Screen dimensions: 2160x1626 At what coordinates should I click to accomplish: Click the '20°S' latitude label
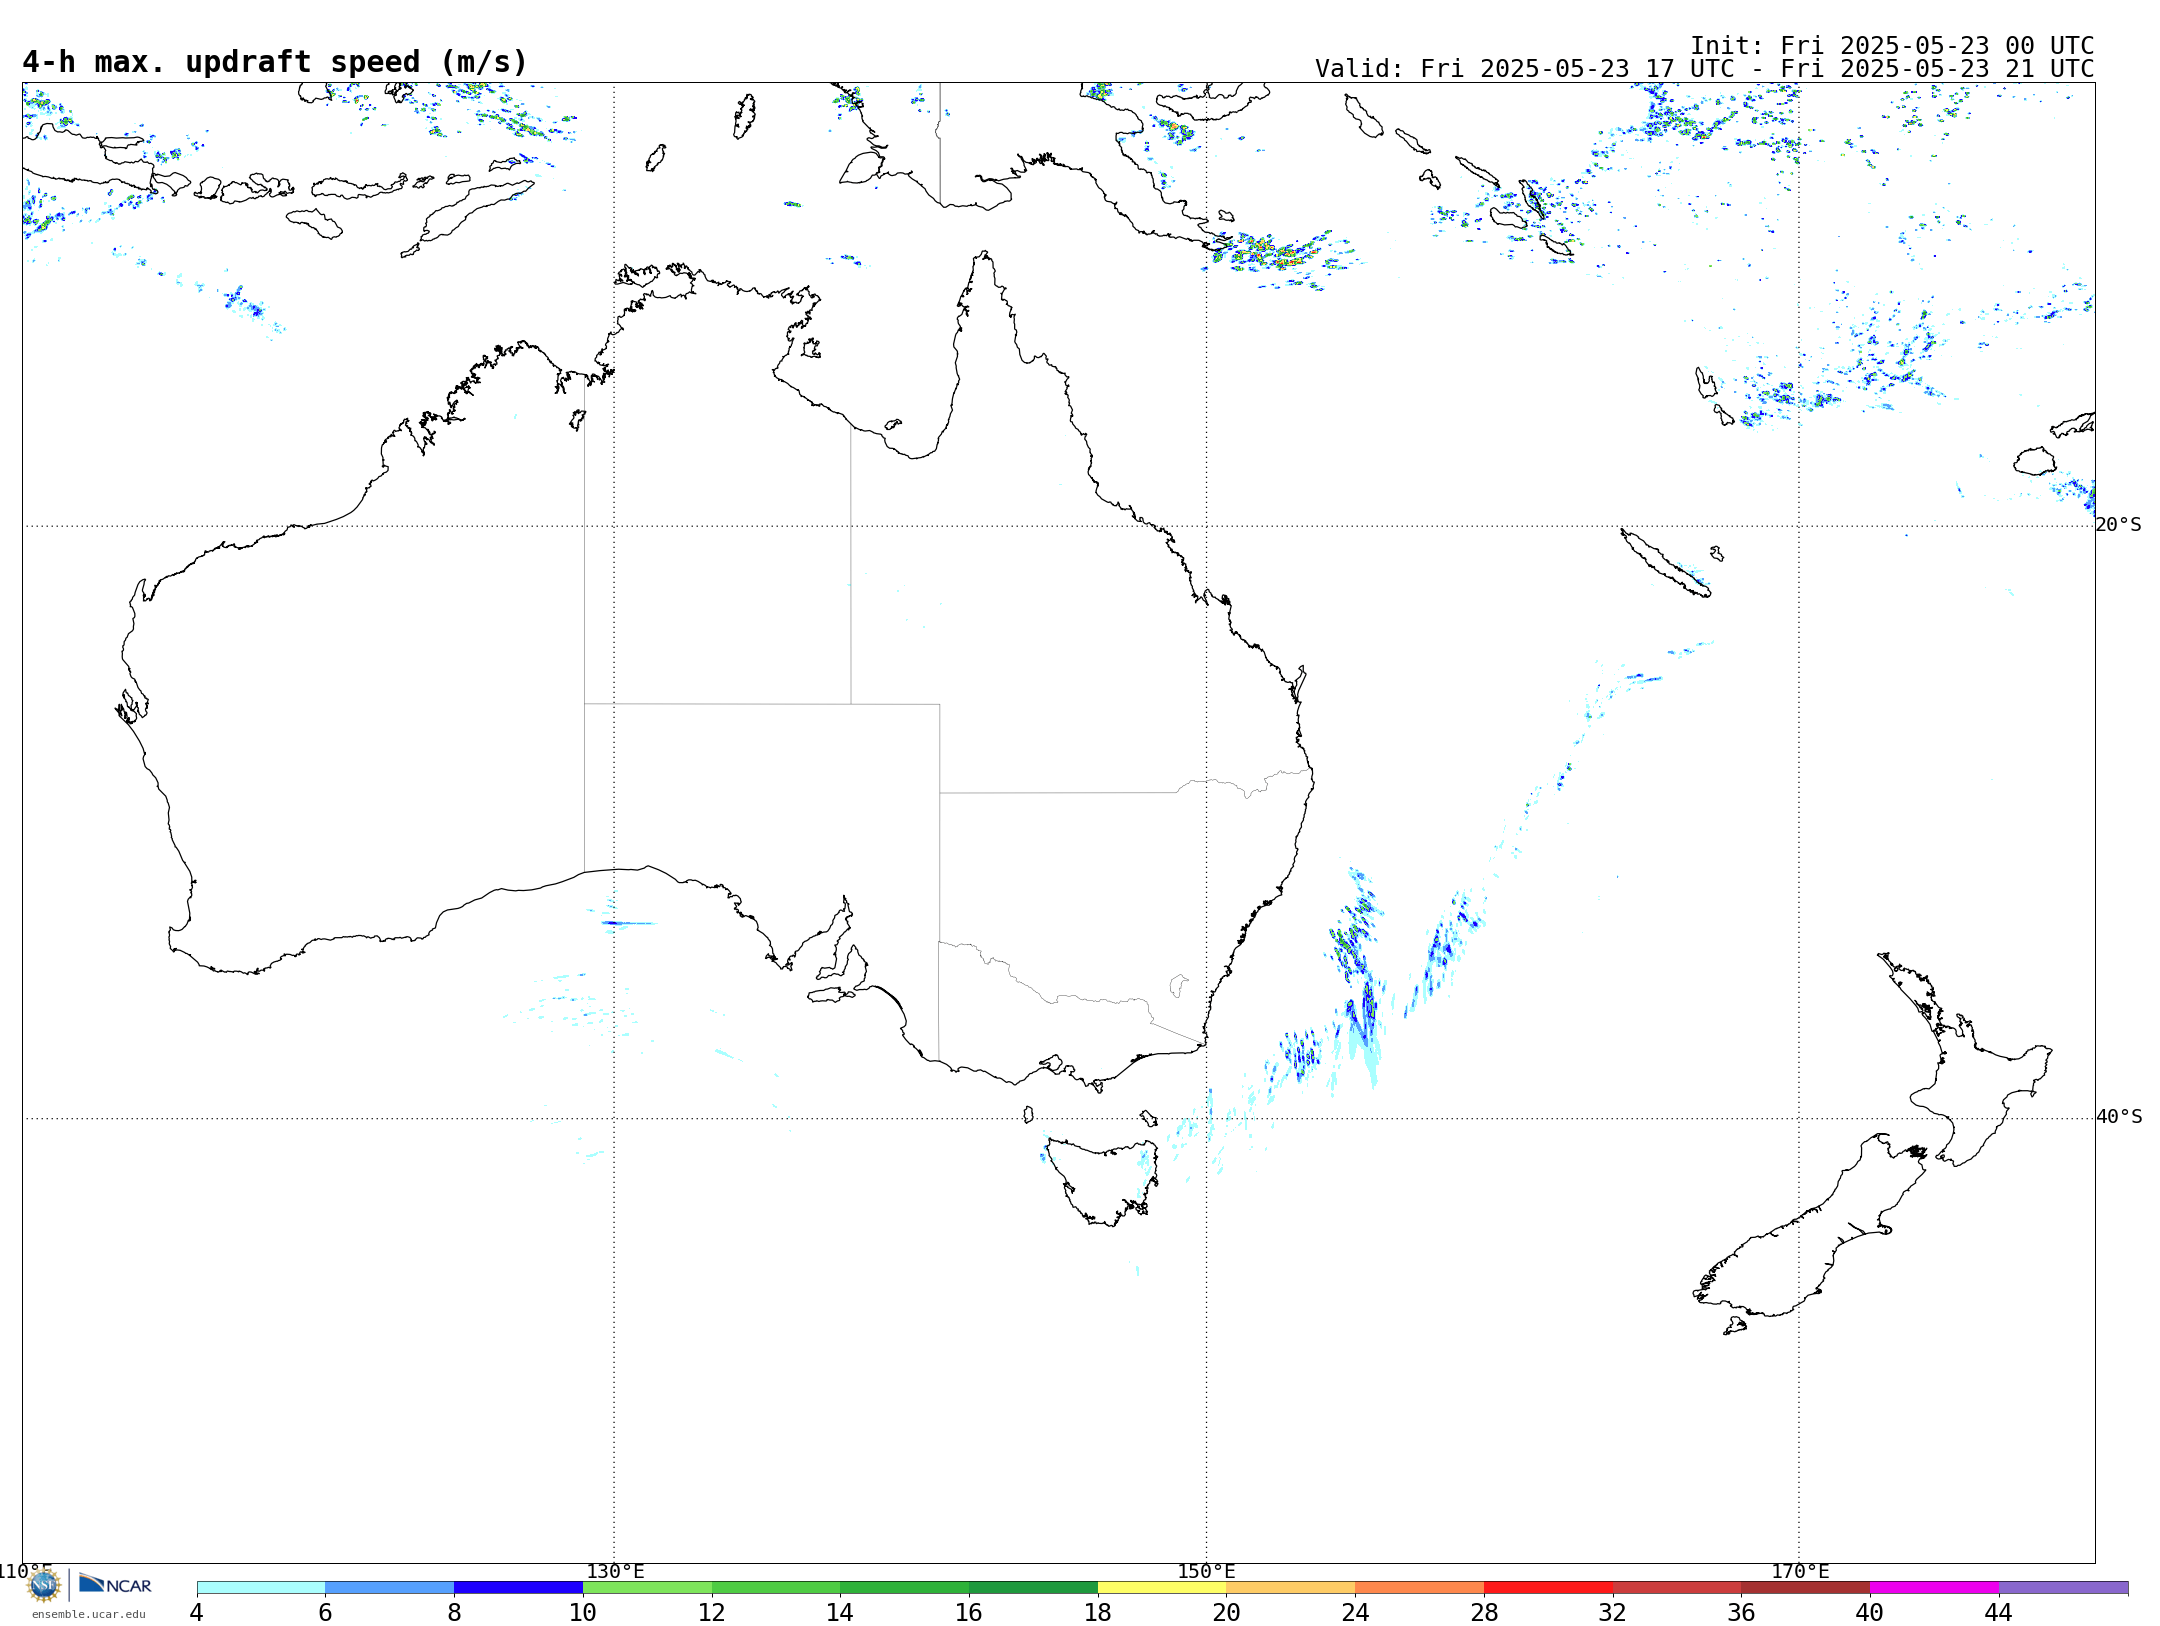click(x=2119, y=525)
